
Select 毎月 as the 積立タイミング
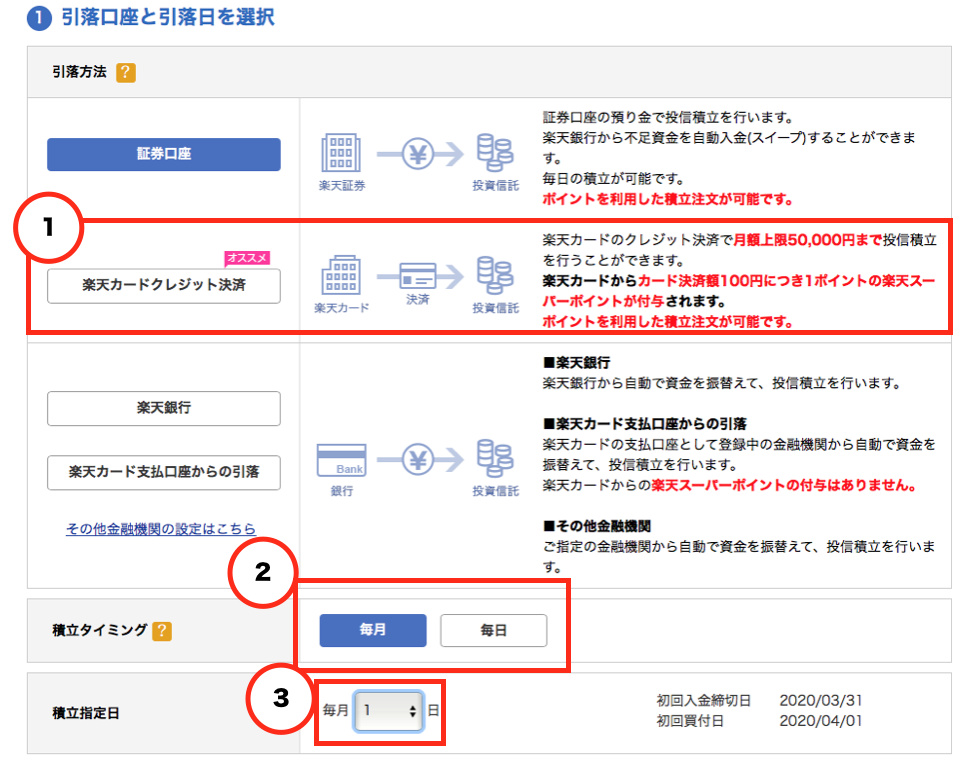point(373,630)
